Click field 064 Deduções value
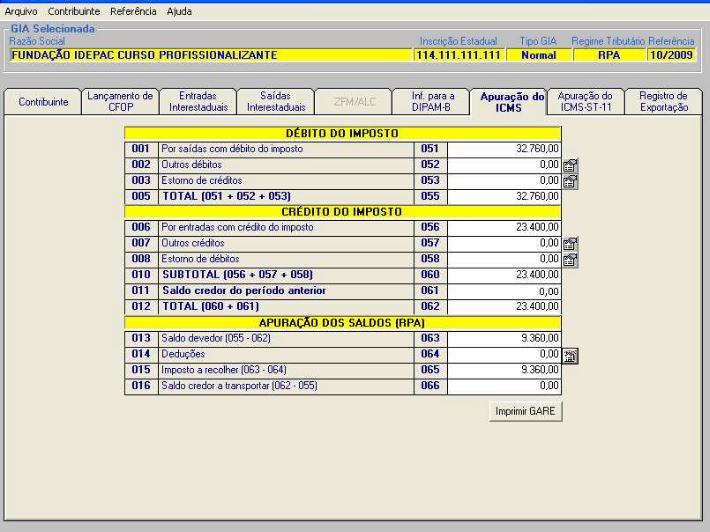This screenshot has width=710, height=532. [x=504, y=354]
